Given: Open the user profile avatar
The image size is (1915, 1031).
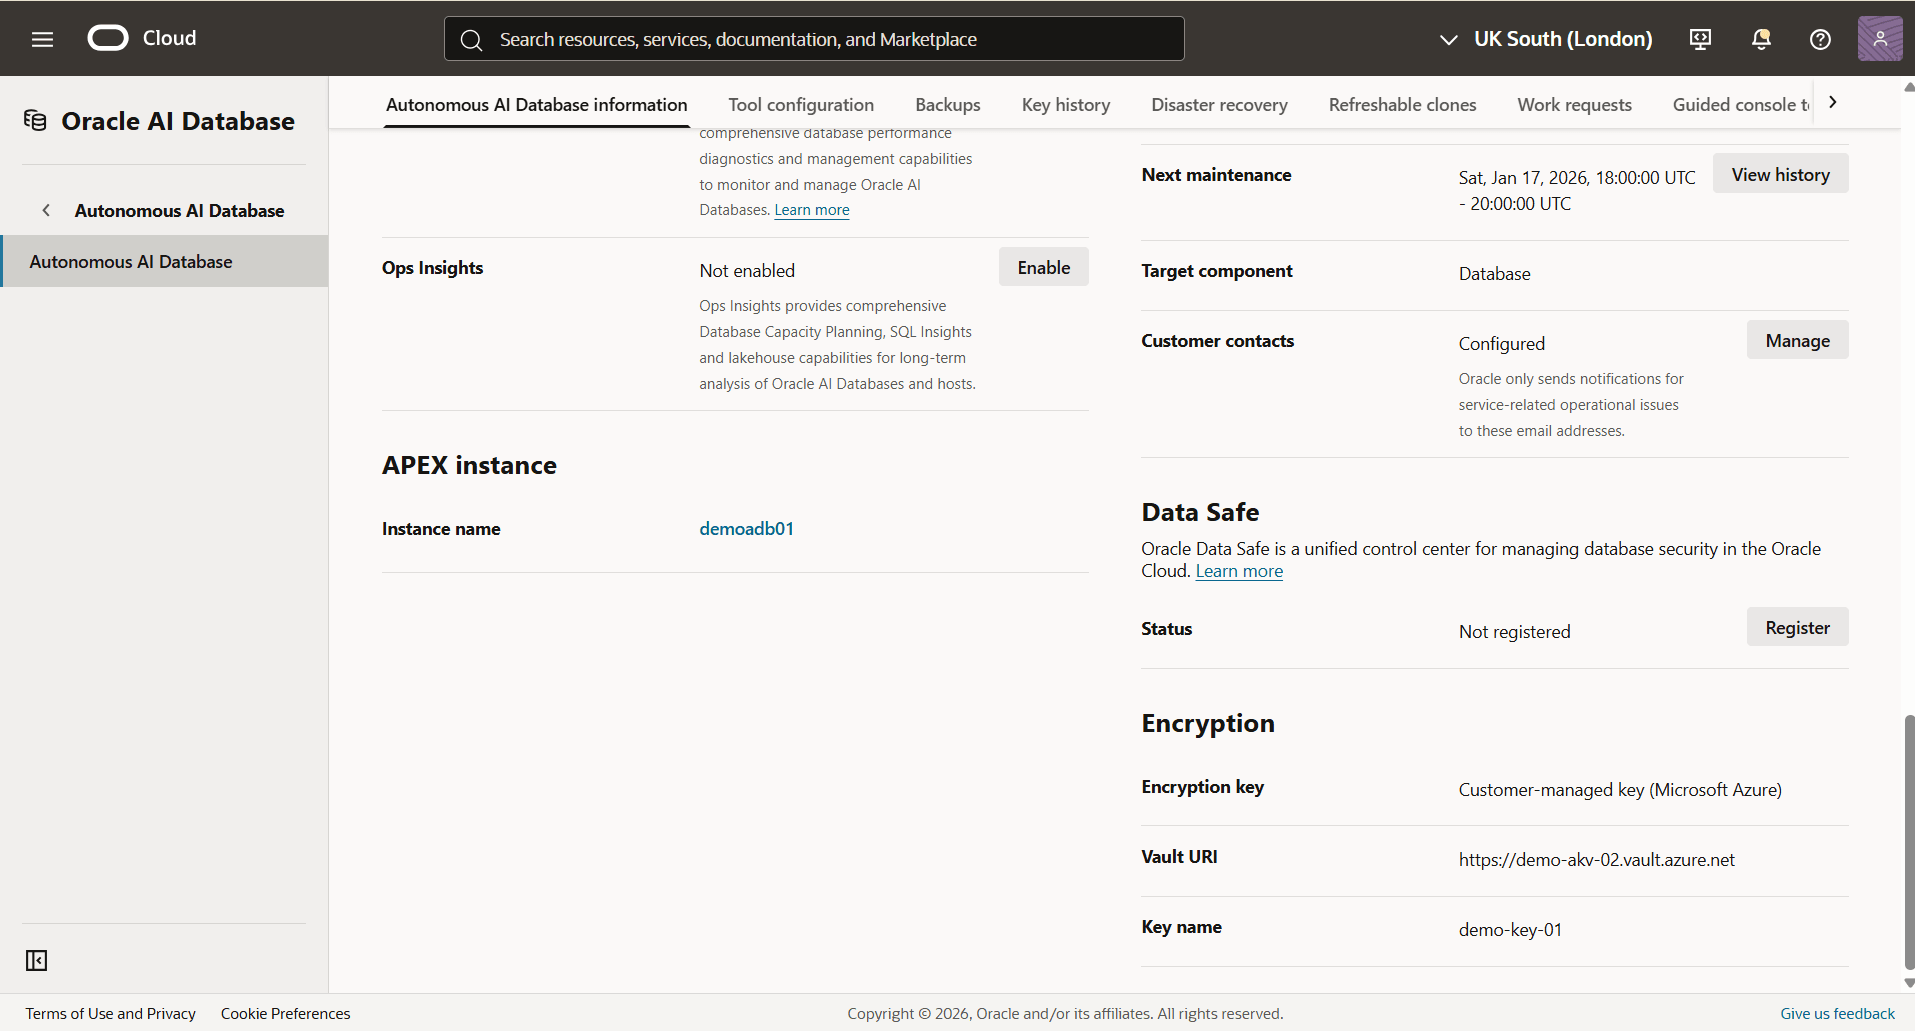Looking at the screenshot, I should [1881, 38].
